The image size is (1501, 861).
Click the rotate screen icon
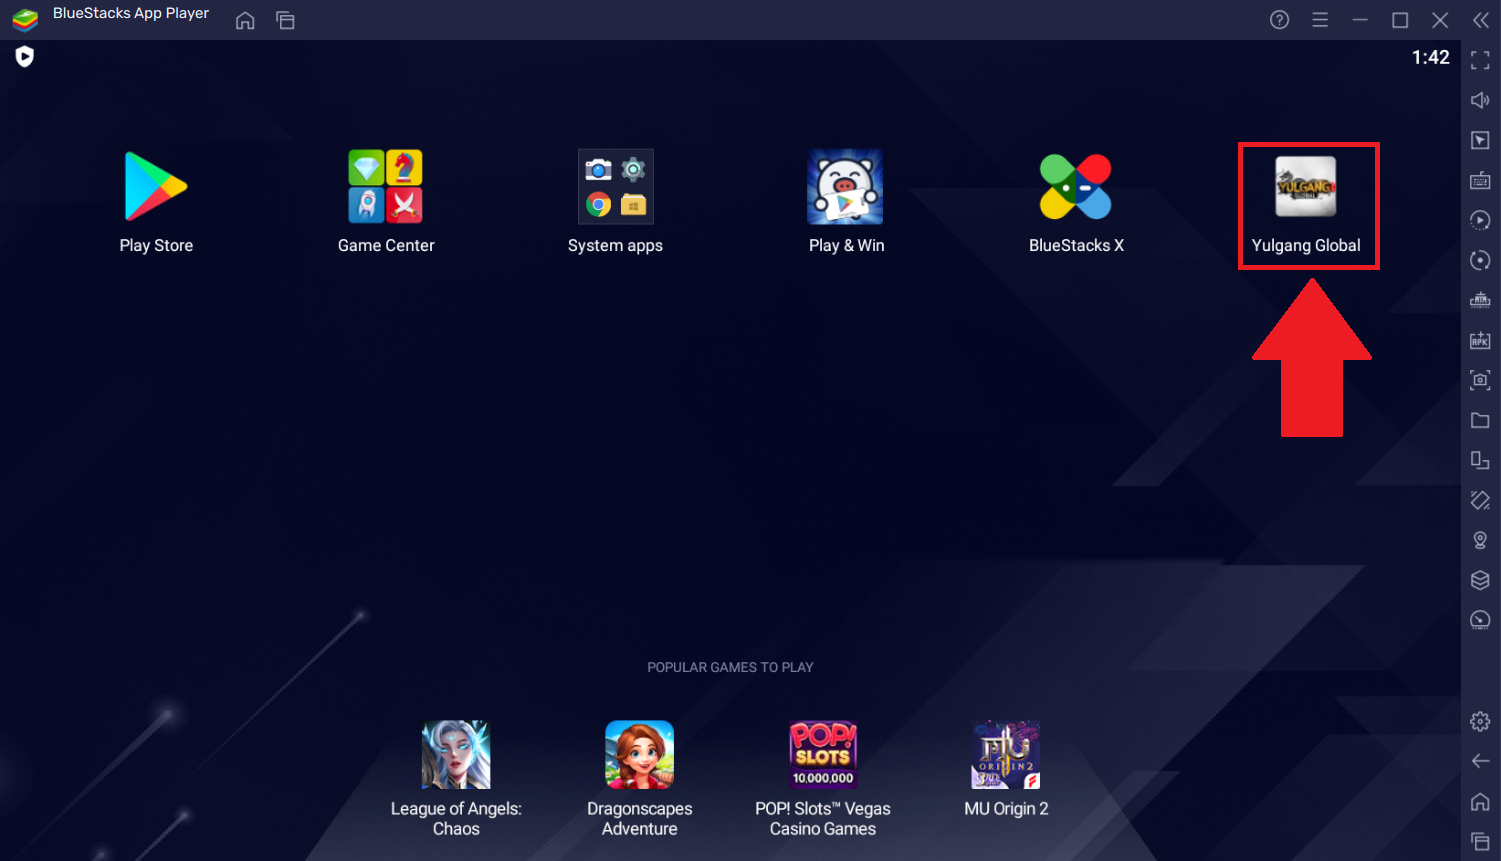(x=1481, y=460)
